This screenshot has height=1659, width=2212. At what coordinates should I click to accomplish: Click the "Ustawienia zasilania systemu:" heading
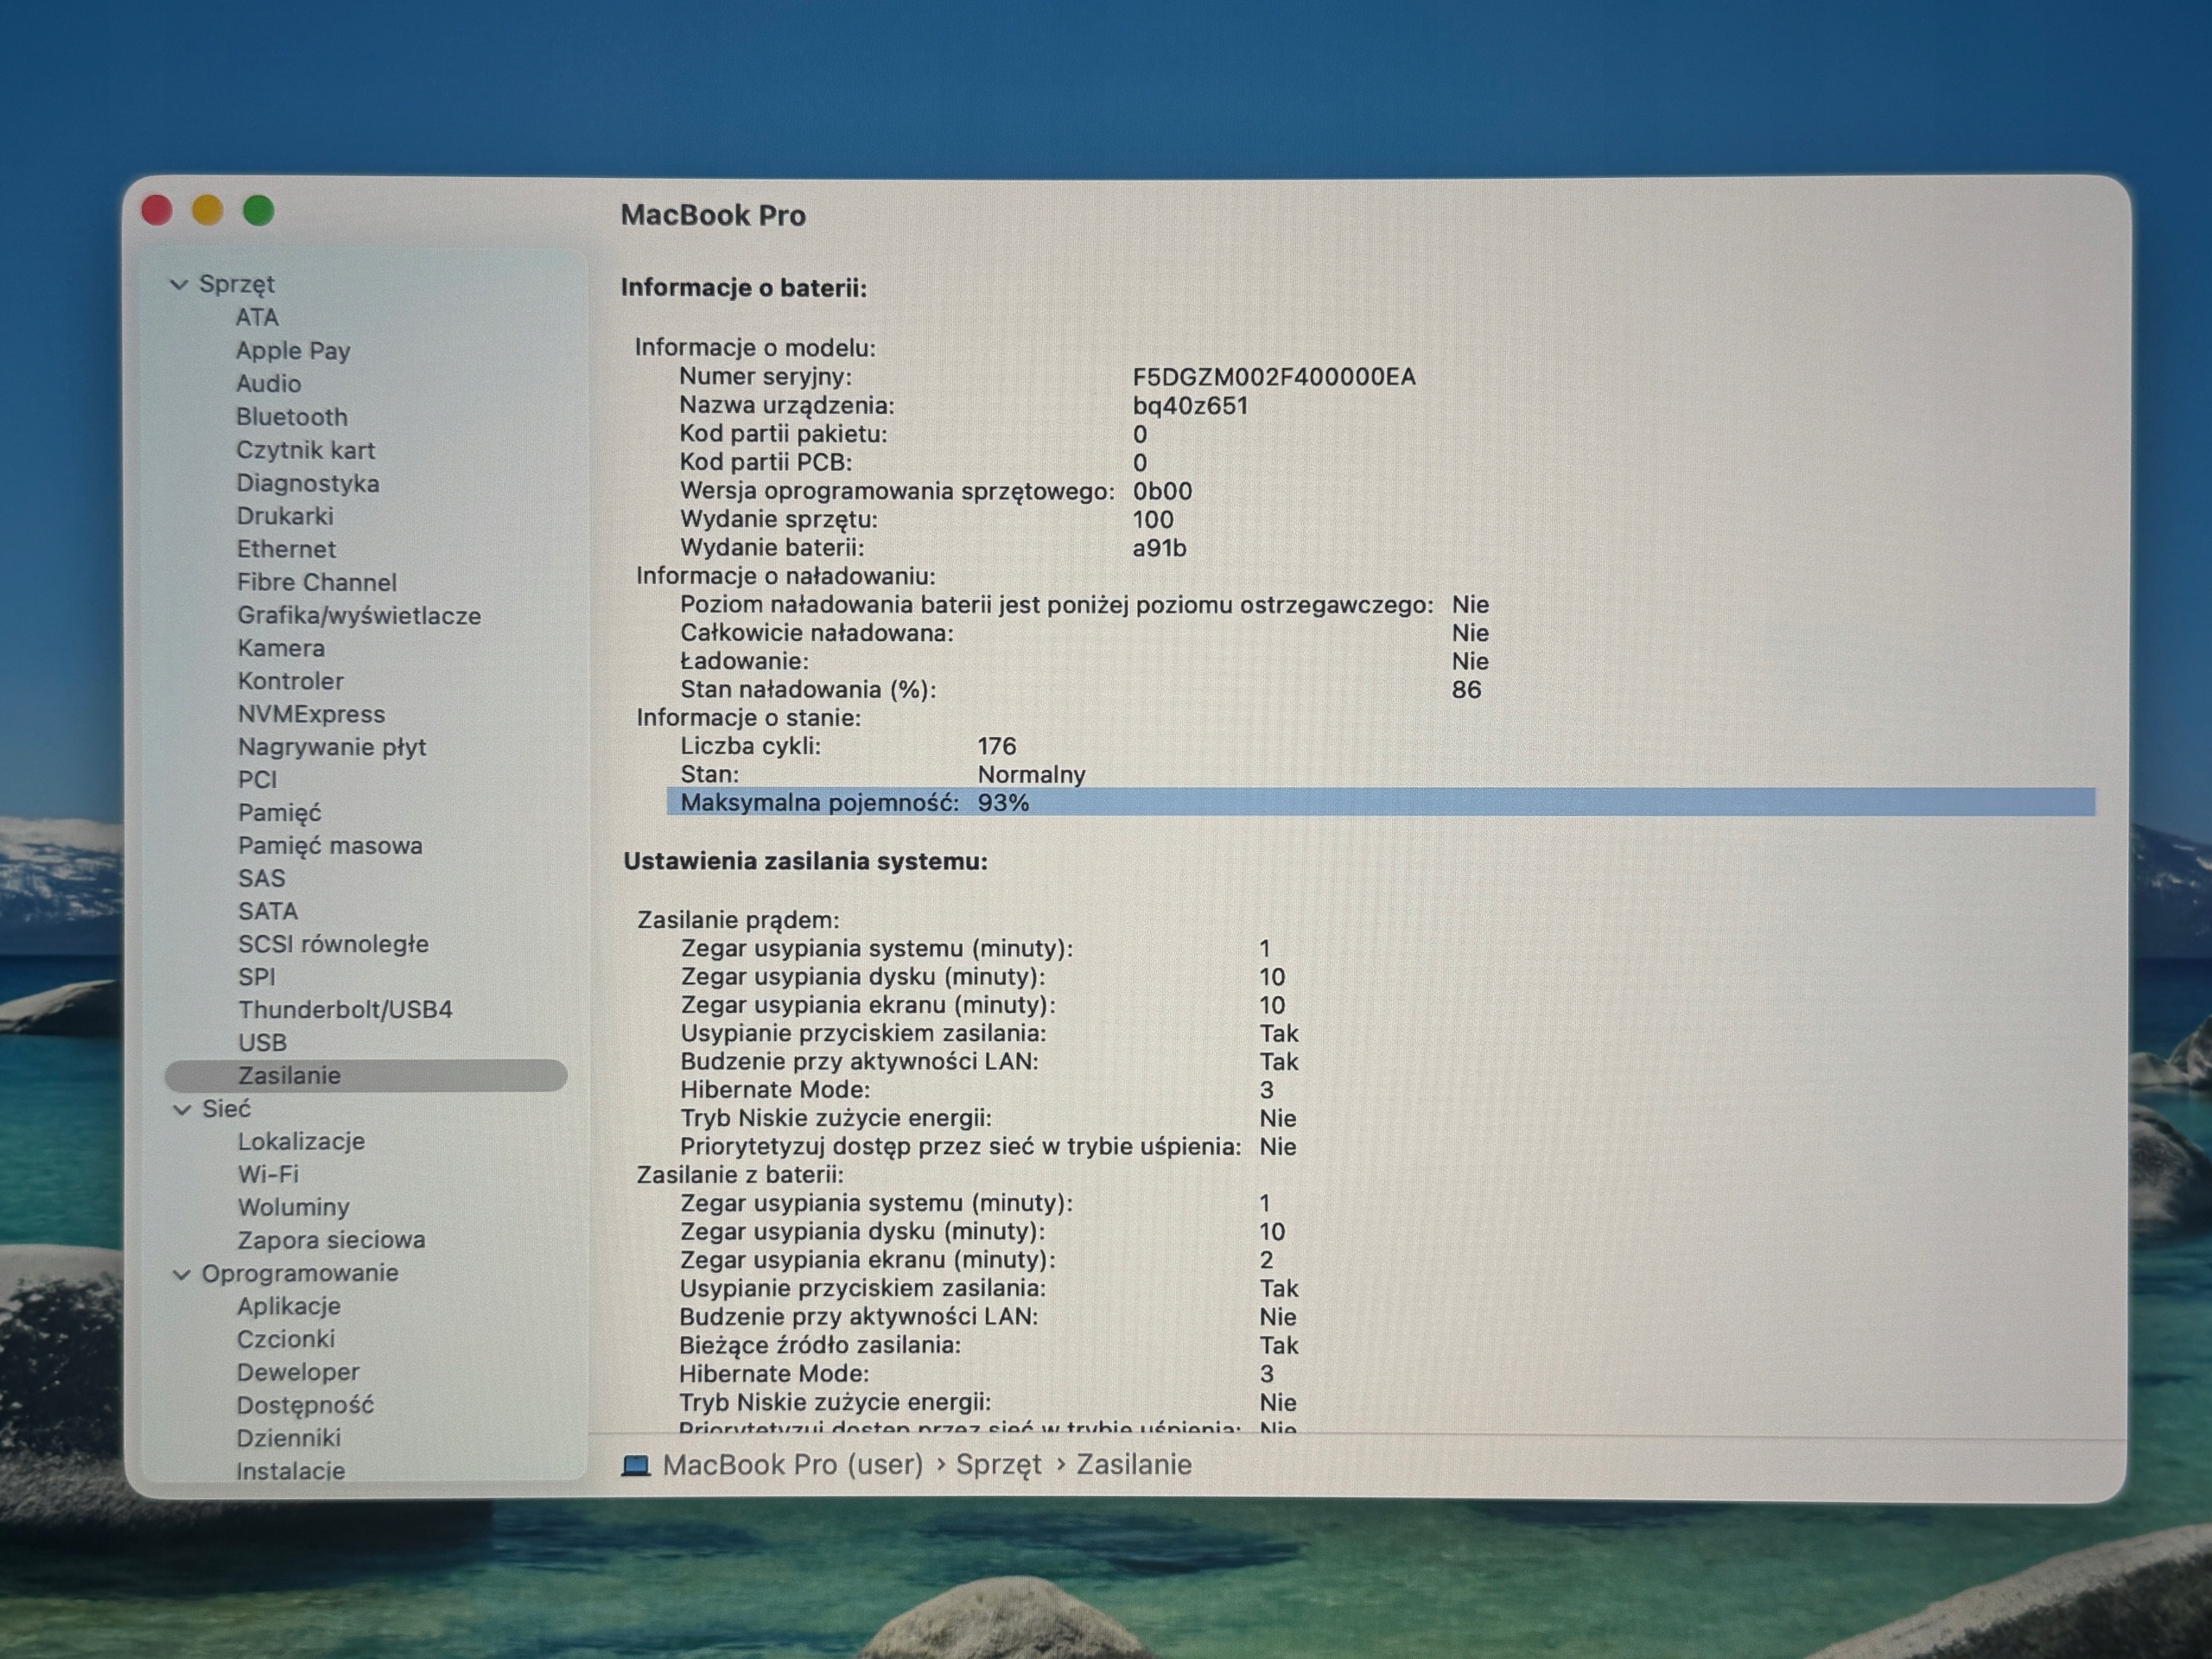pyautogui.click(x=806, y=862)
